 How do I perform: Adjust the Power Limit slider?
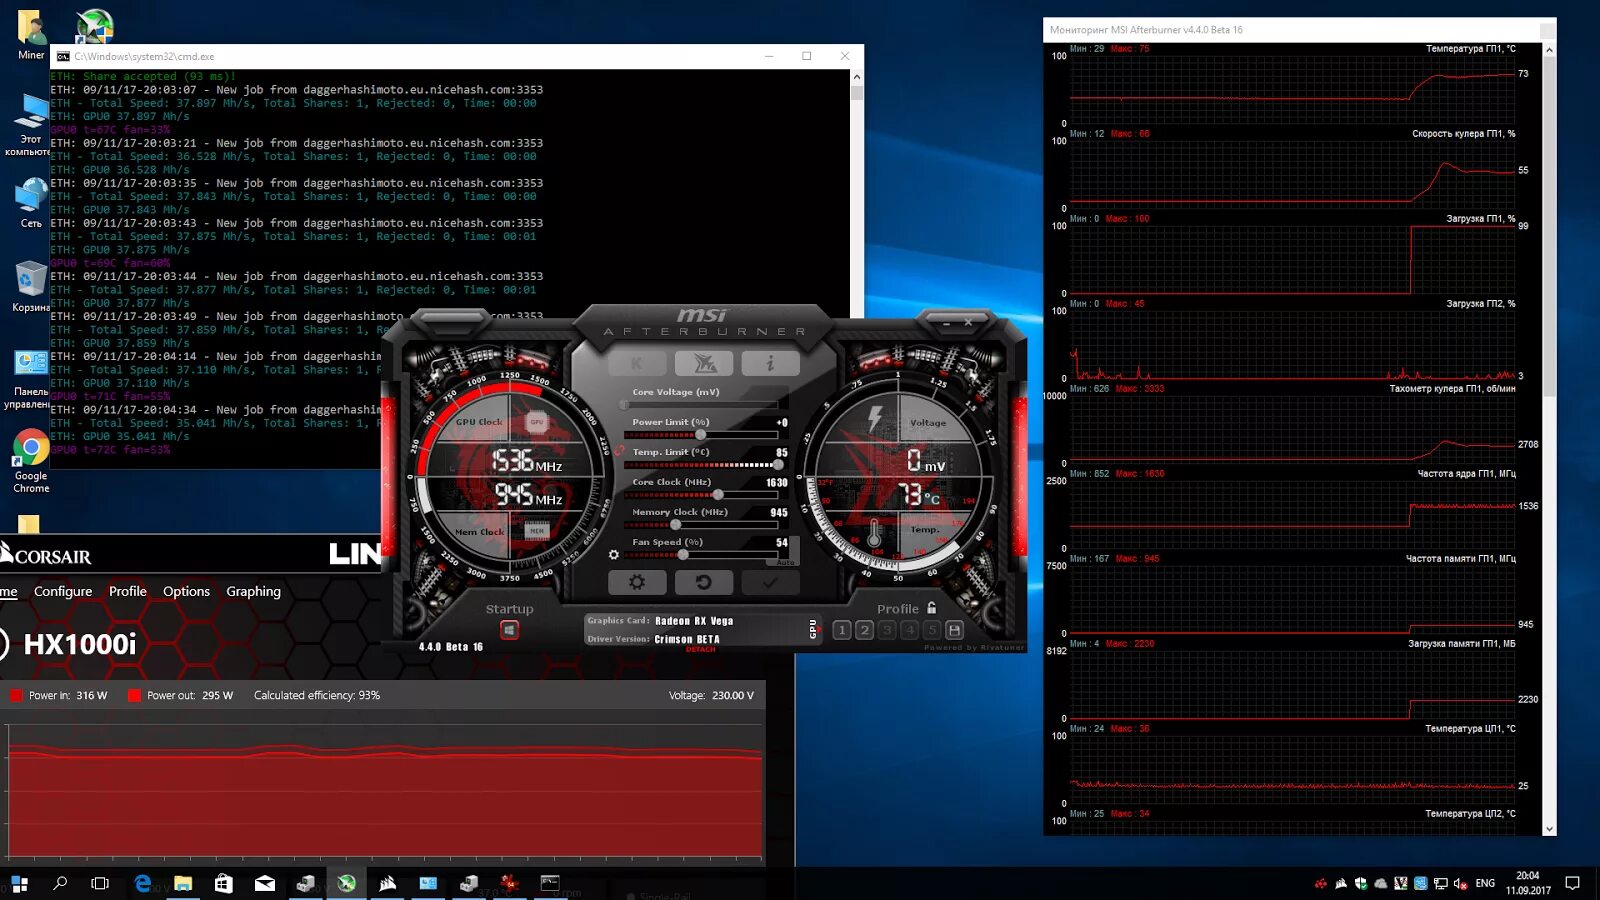tap(700, 435)
